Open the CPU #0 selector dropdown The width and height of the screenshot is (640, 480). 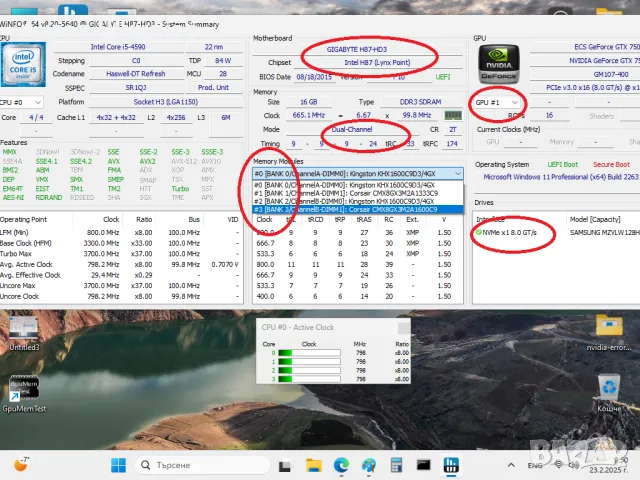click(22, 102)
